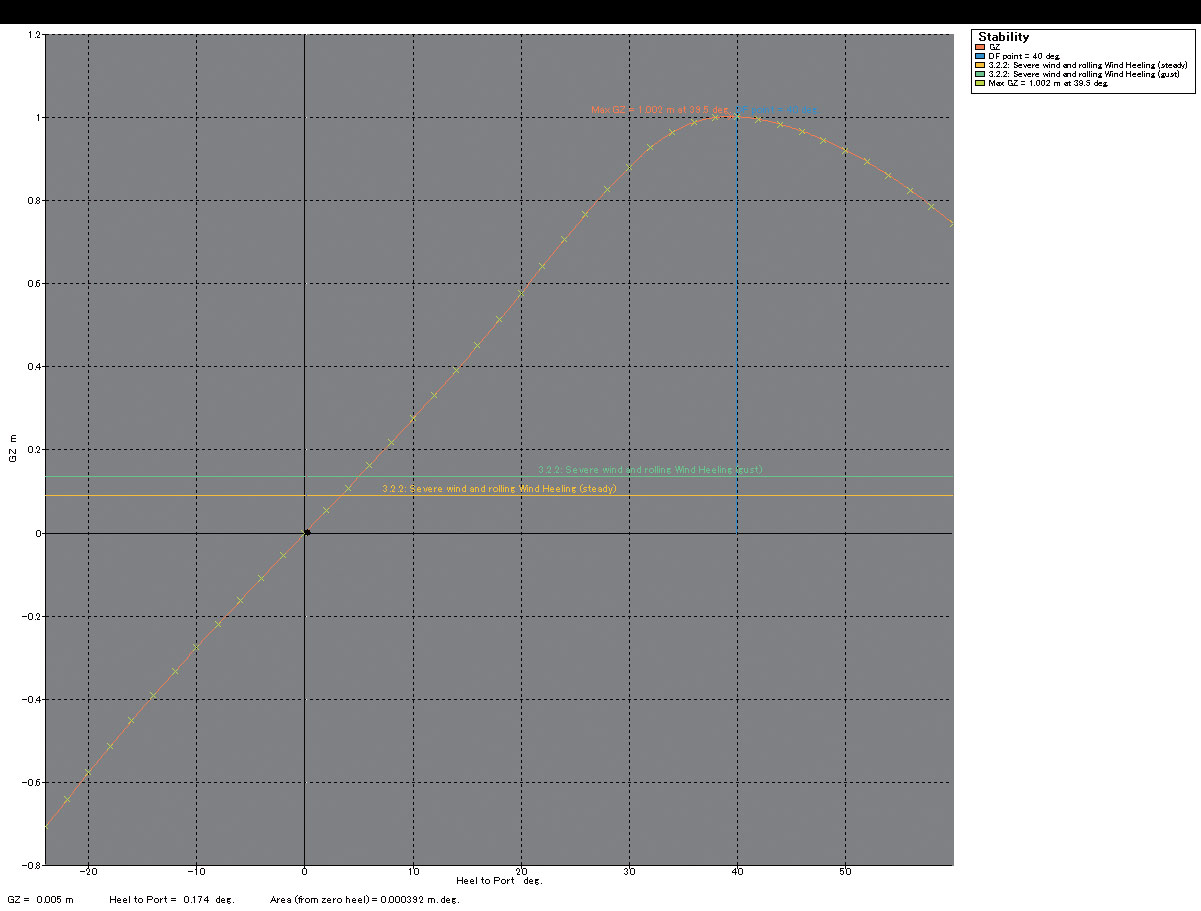The image size is (1201, 911).
Task: Select legend entry 'DF point = 40 deg.'
Action: (1025, 56)
